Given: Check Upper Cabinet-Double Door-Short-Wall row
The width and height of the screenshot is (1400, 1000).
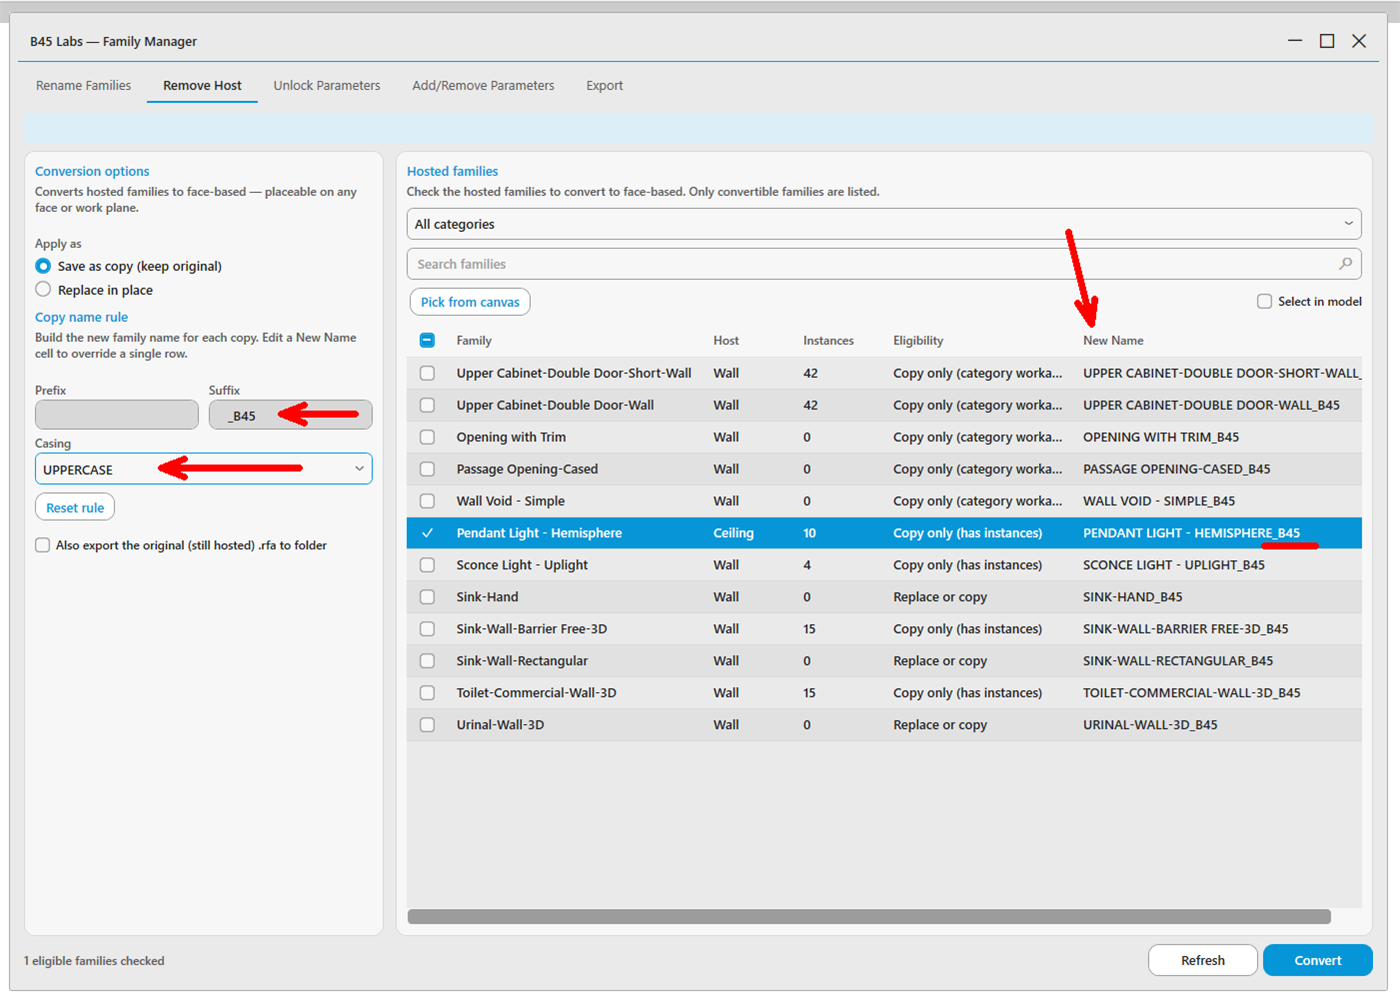Looking at the screenshot, I should (x=427, y=373).
